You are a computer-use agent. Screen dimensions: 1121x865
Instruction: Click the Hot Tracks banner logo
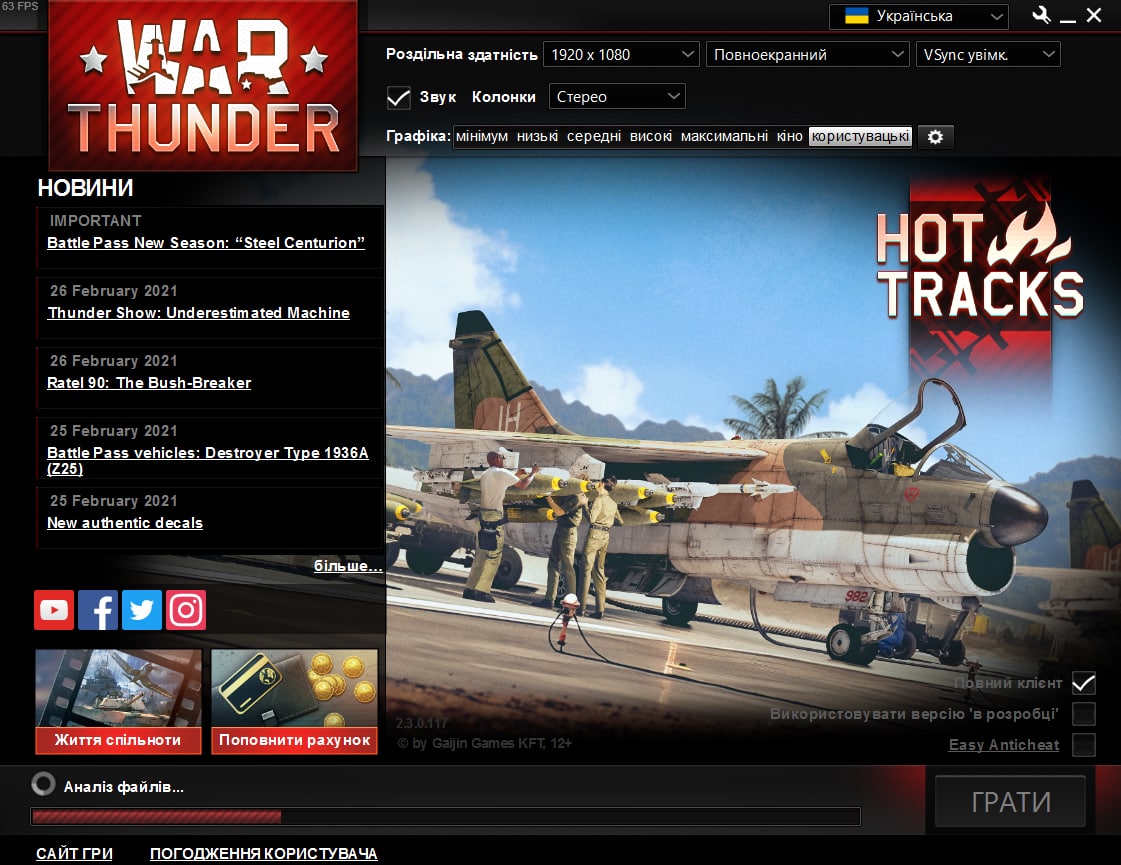[x=979, y=263]
